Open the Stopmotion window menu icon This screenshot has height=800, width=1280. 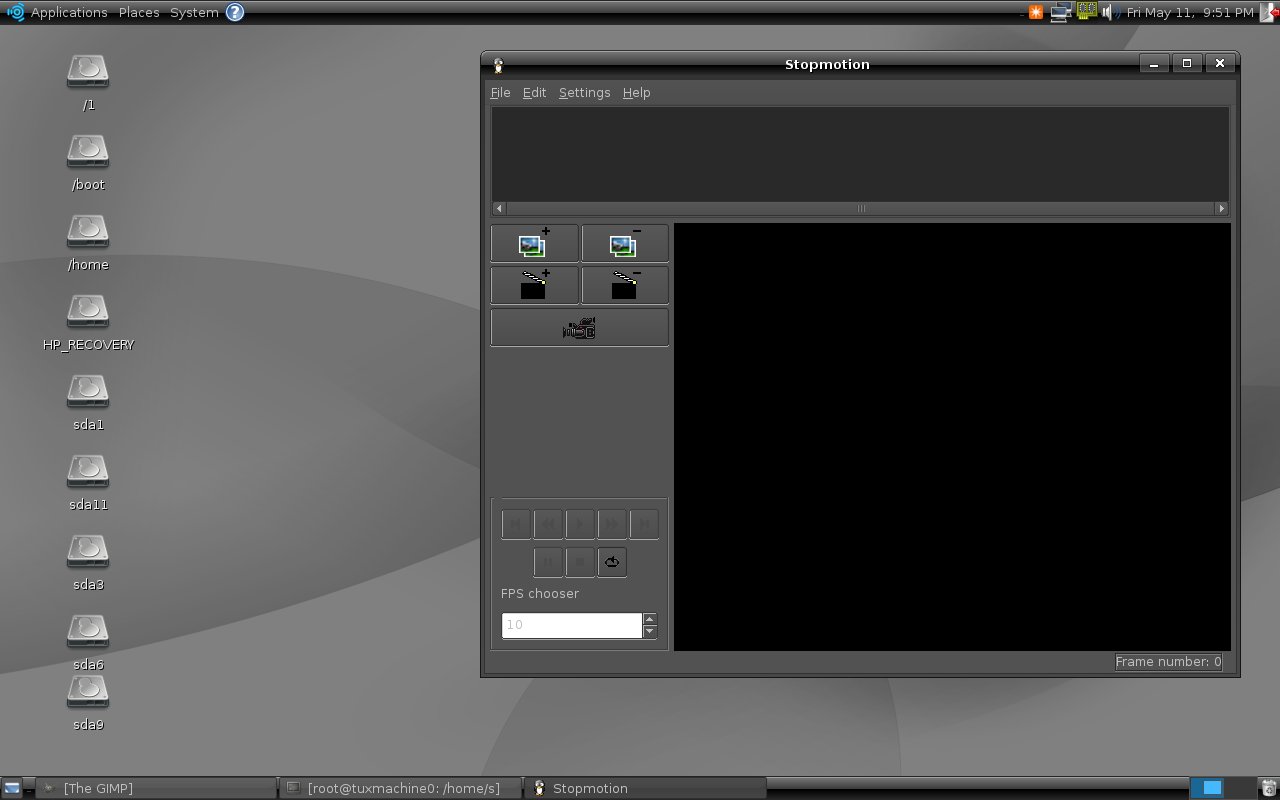(498, 65)
